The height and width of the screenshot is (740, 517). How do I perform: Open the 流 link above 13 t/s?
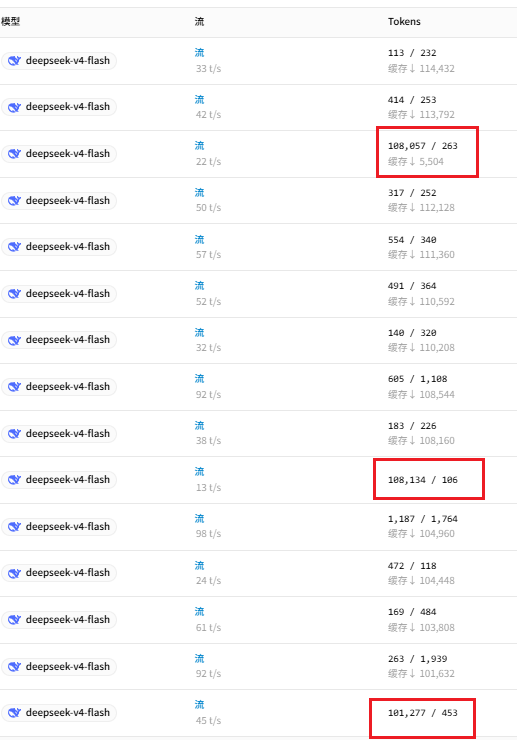click(200, 471)
